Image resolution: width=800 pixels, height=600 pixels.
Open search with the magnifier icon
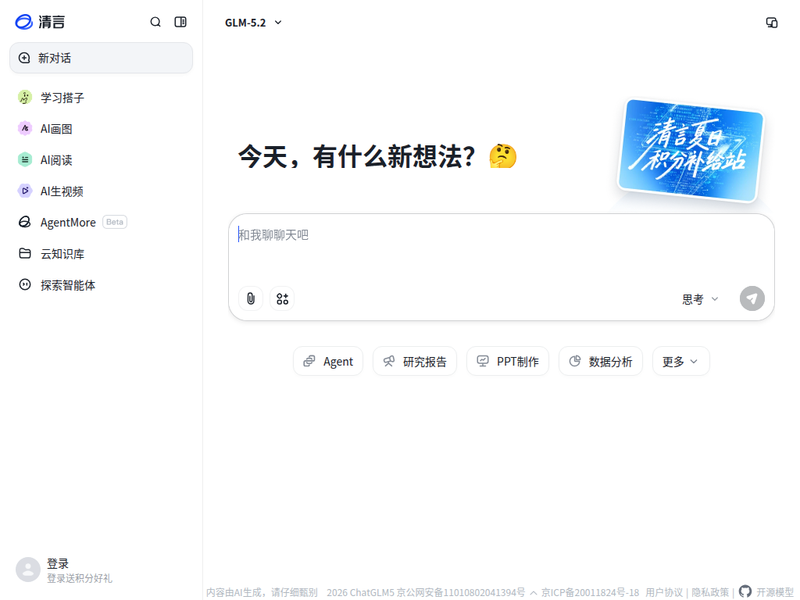click(155, 22)
